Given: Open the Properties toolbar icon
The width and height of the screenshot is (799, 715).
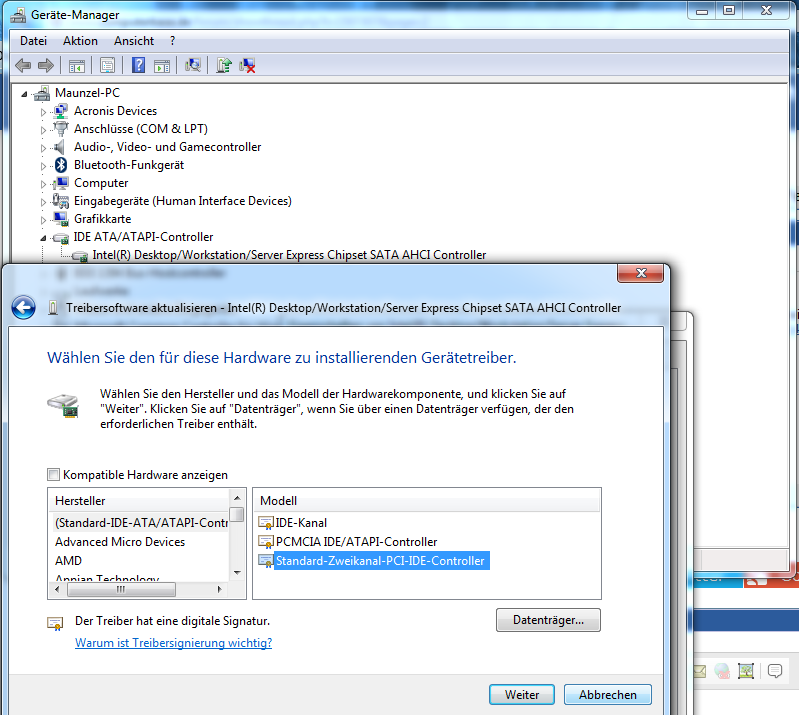Looking at the screenshot, I should [108, 65].
